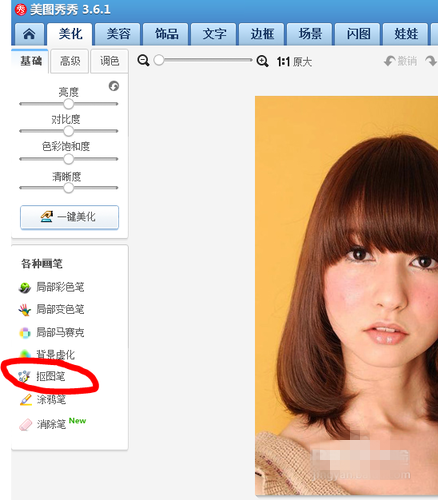Screen dimensions: 438x500
Task: Click the 亮度 label text
Action: [x=69, y=92]
